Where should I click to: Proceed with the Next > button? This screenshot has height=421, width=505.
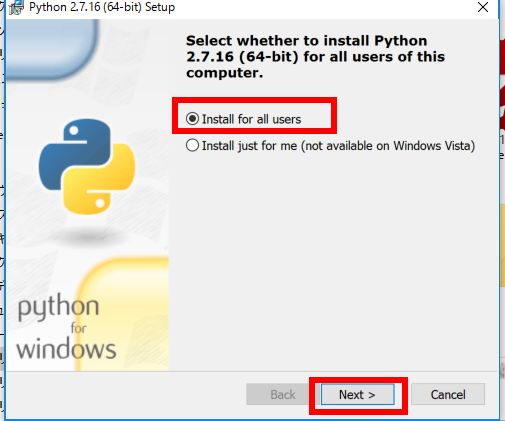tap(357, 395)
